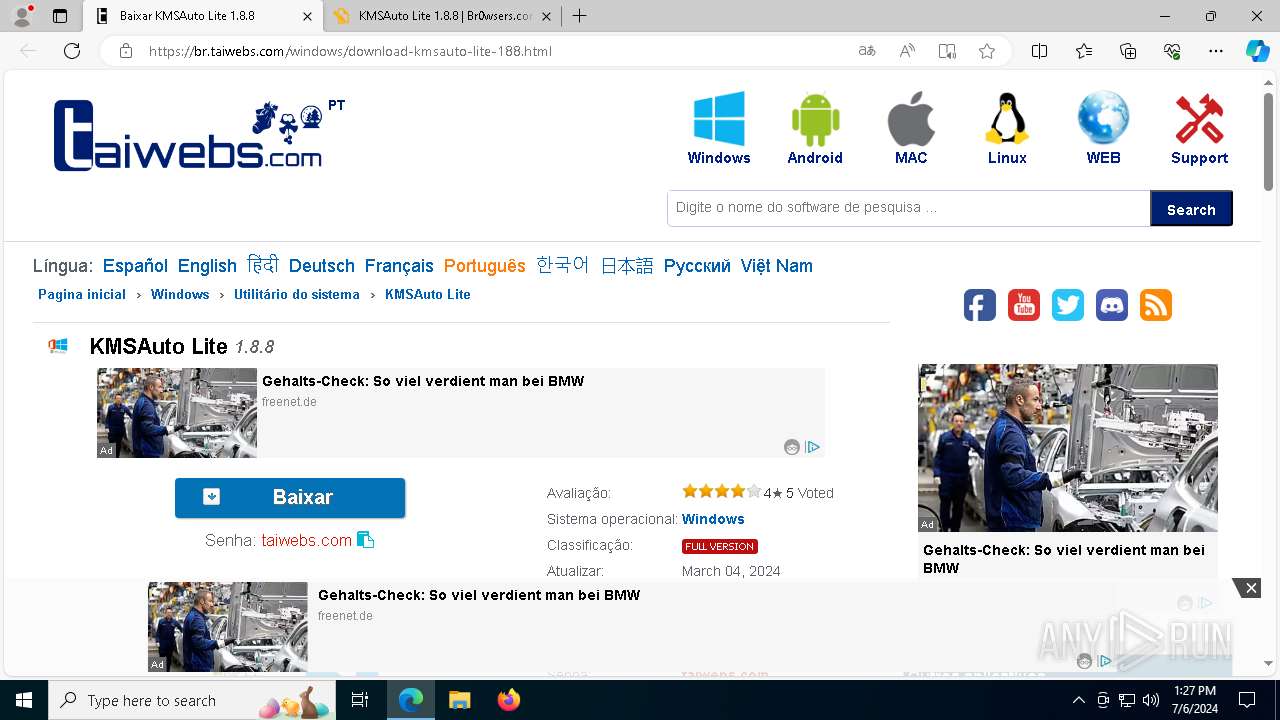Open the Edge tab actions menu
The image size is (1280, 720).
[60, 16]
